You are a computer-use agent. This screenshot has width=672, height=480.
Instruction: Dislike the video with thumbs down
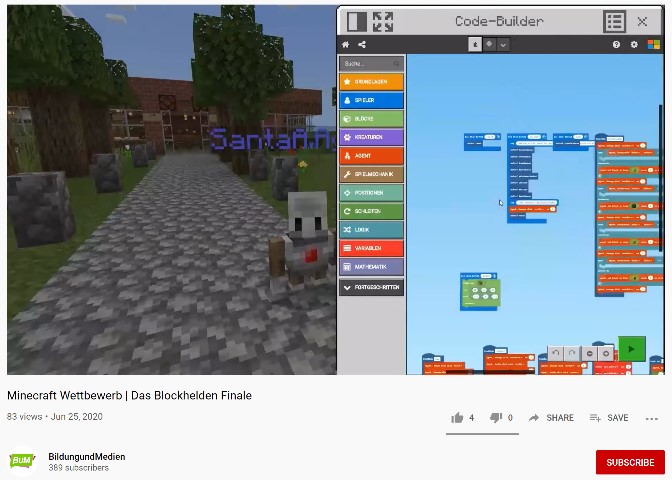[x=496, y=418]
